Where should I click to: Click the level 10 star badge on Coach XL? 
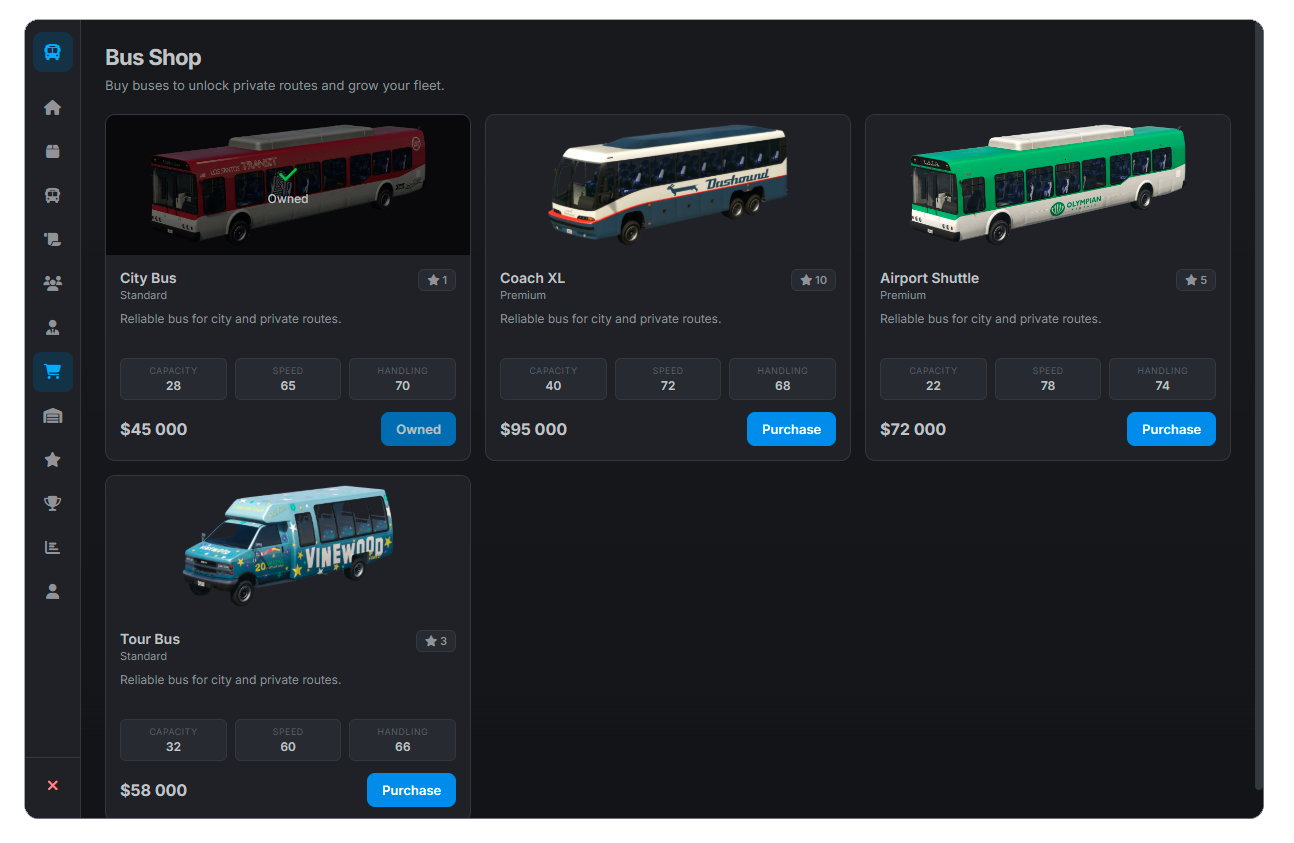click(x=813, y=280)
